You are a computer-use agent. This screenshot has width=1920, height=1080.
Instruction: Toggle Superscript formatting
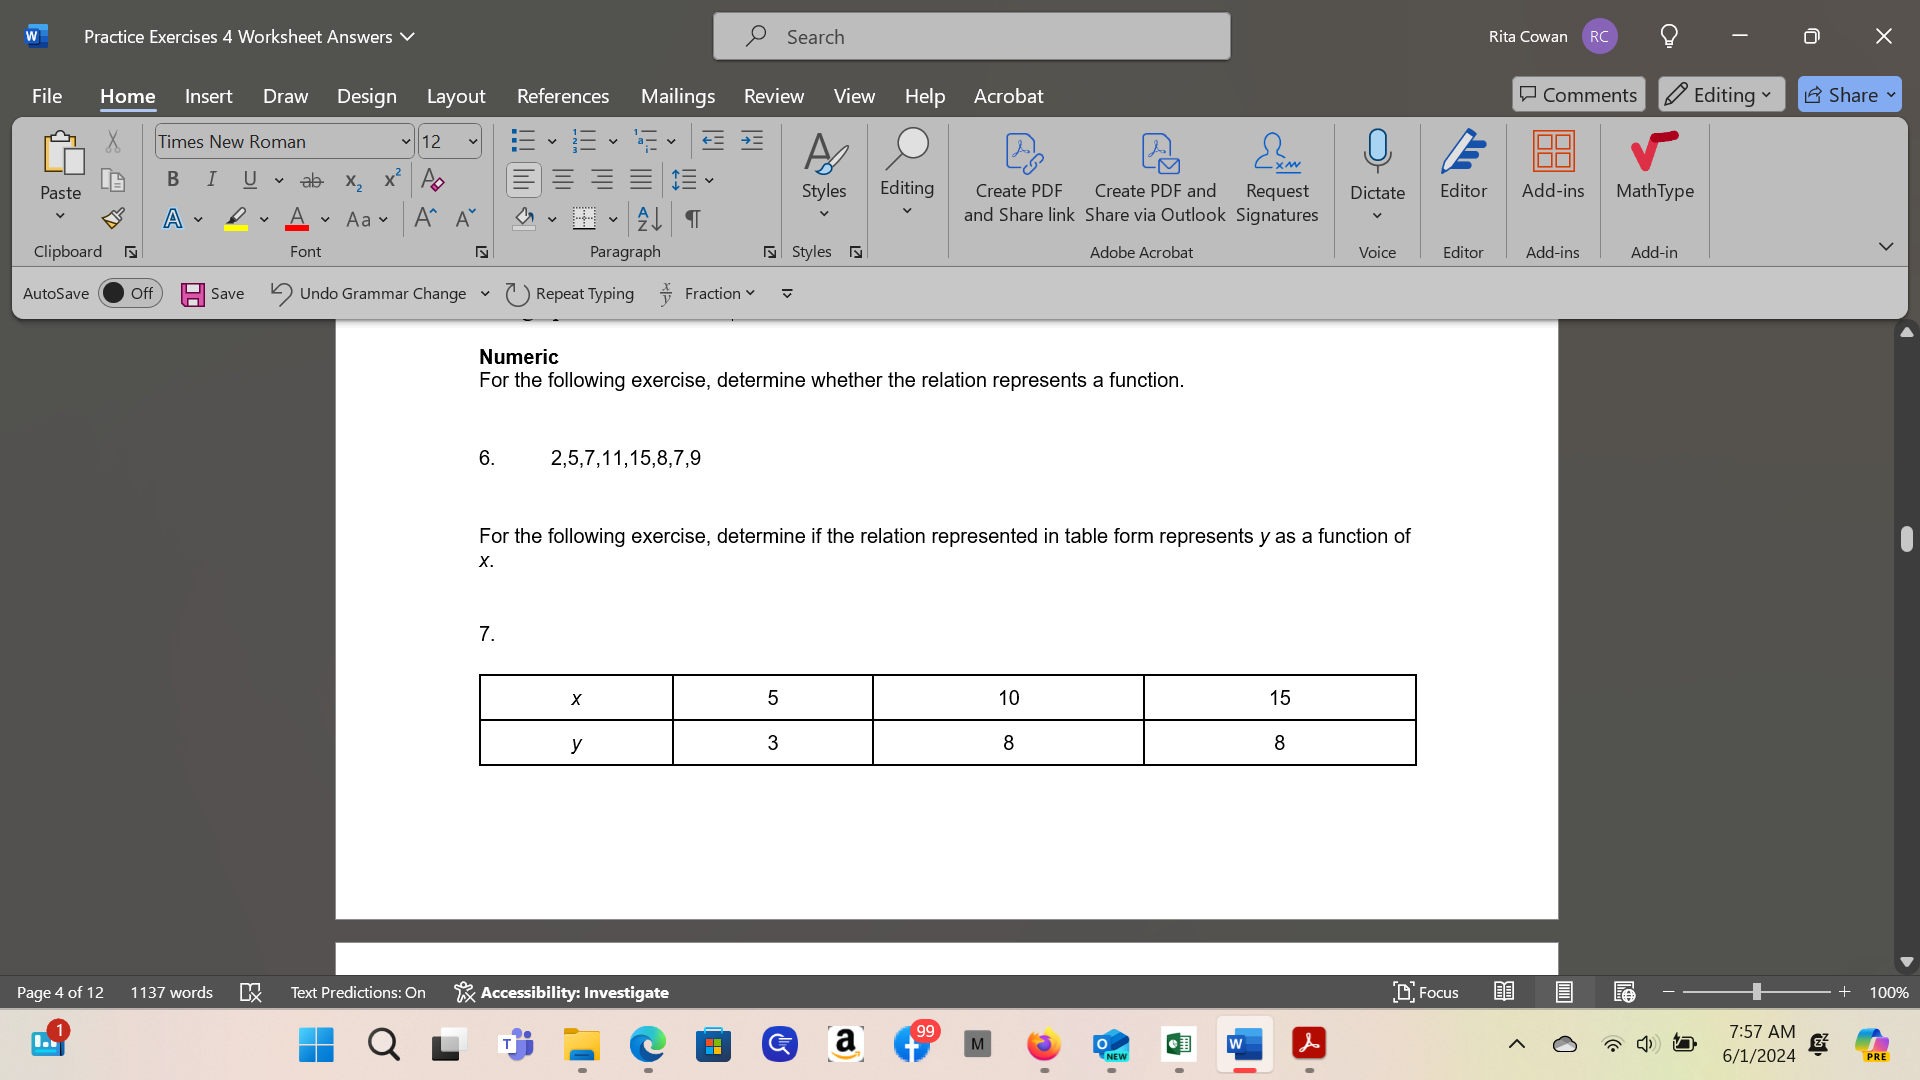392,180
